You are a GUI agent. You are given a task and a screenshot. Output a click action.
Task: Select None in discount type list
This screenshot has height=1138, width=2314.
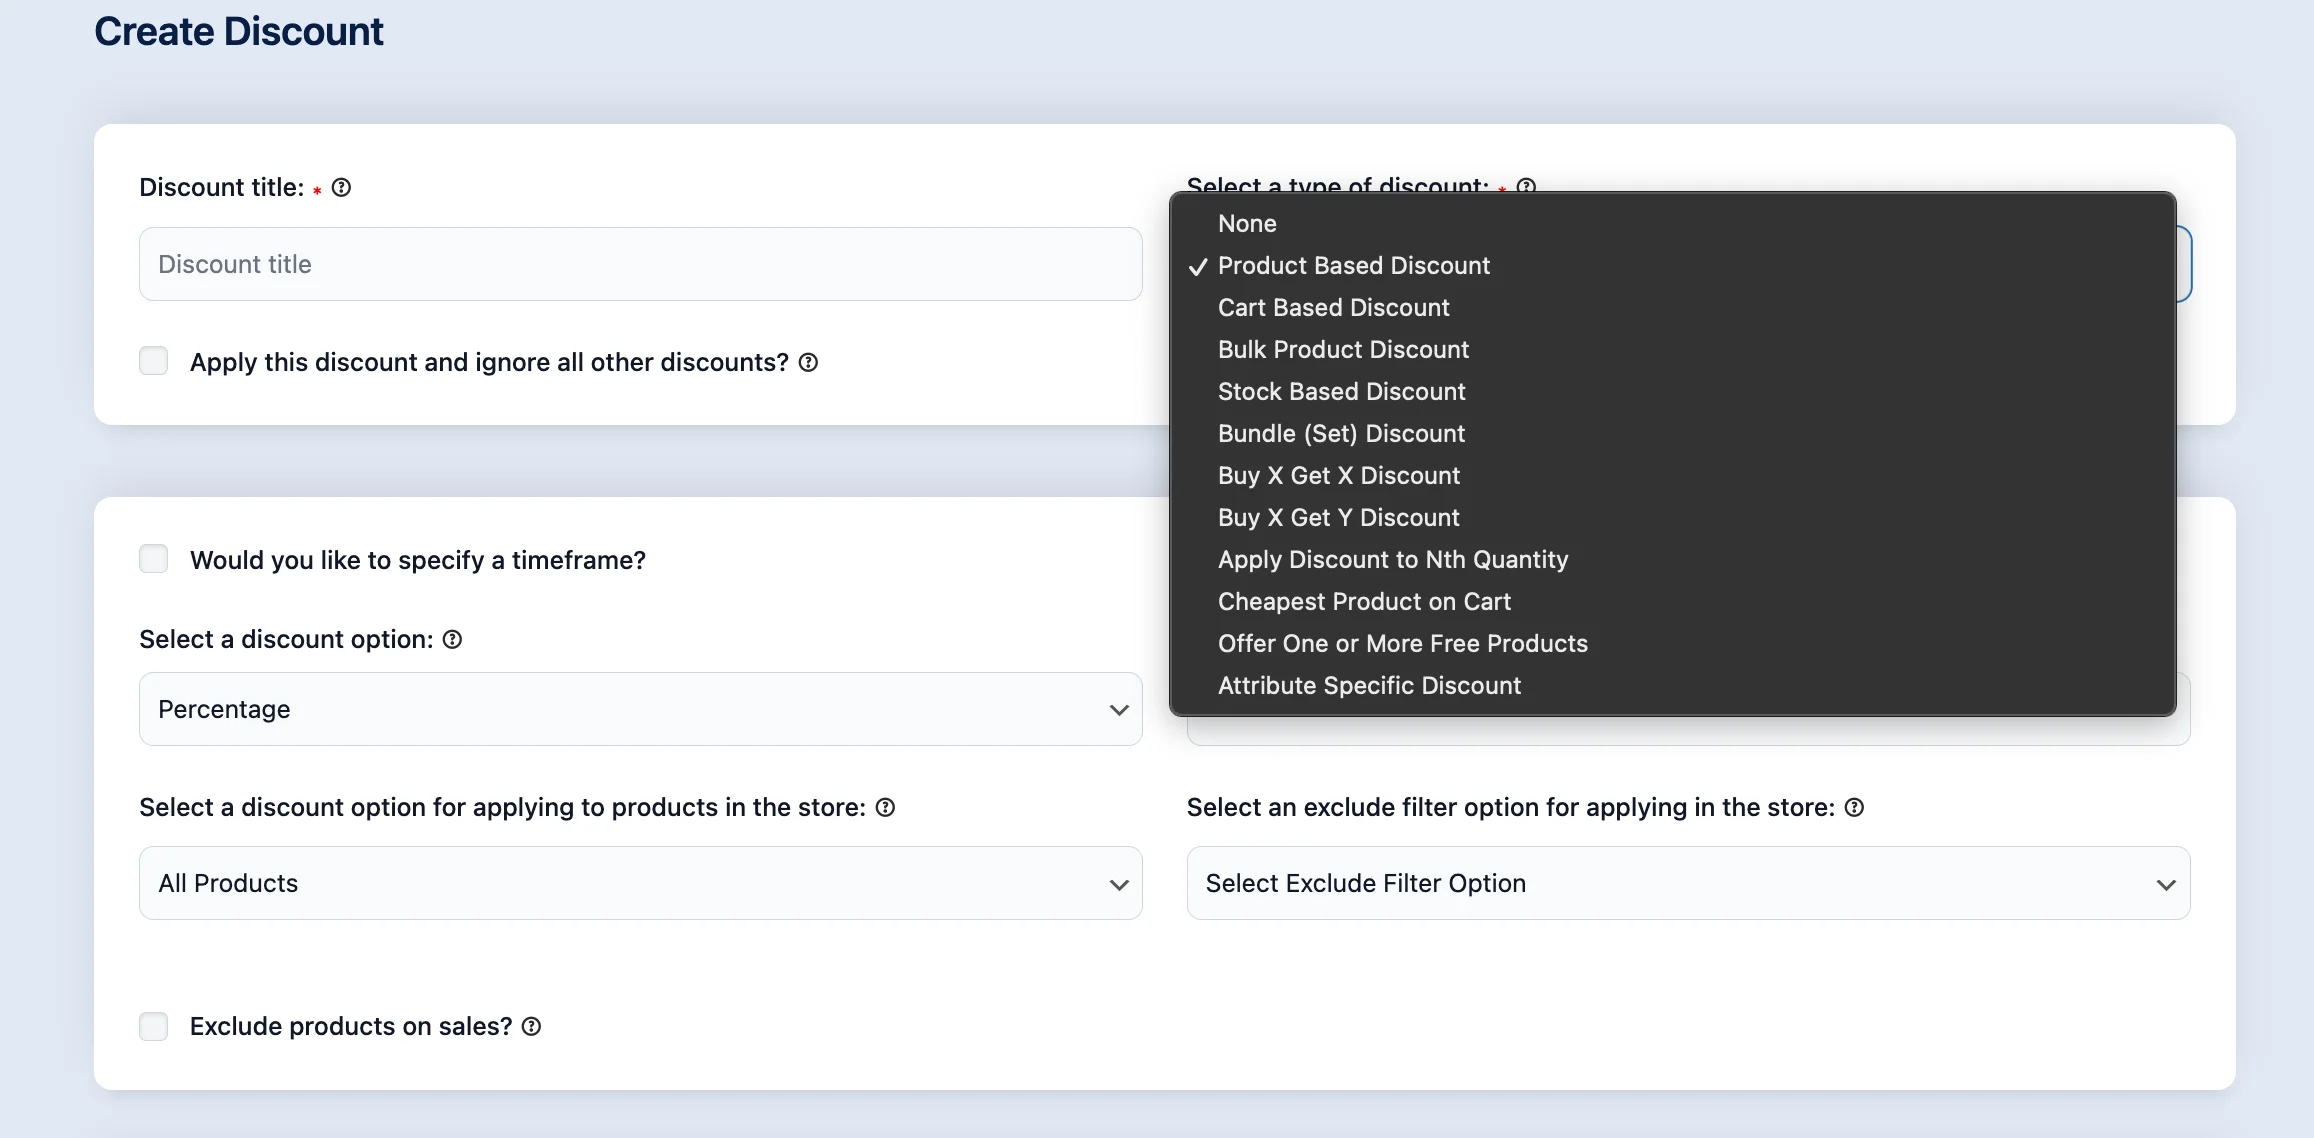(1247, 224)
